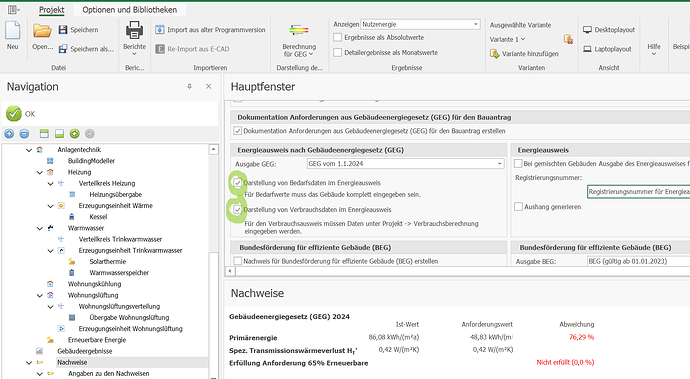Image resolution: width=690 pixels, height=379 pixels.
Task: Collapse the Warmwasser tree node
Action: (x=40, y=228)
